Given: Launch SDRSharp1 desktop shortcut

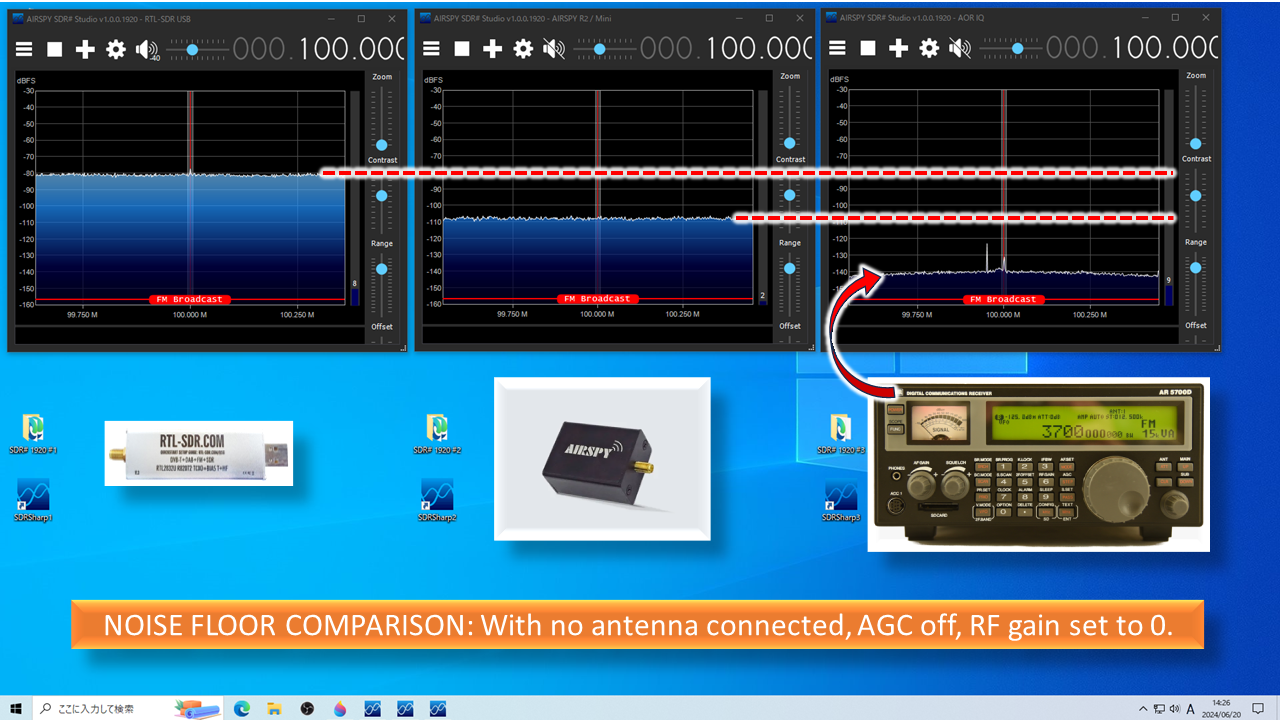Looking at the screenshot, I should point(33,501).
